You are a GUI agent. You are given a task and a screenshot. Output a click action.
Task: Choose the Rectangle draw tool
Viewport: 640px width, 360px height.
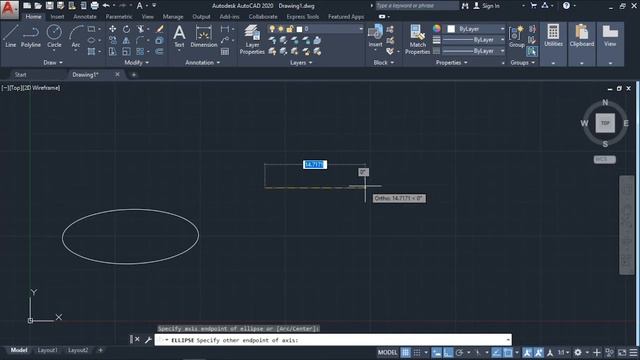pyautogui.click(x=91, y=29)
